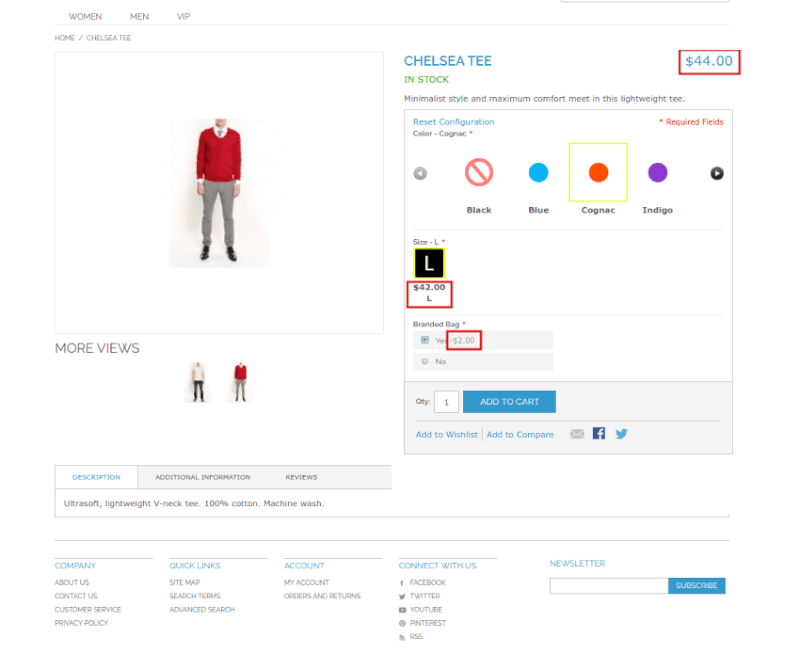The image size is (800, 654).
Task: Click the Add to Cart button
Action: point(509,401)
